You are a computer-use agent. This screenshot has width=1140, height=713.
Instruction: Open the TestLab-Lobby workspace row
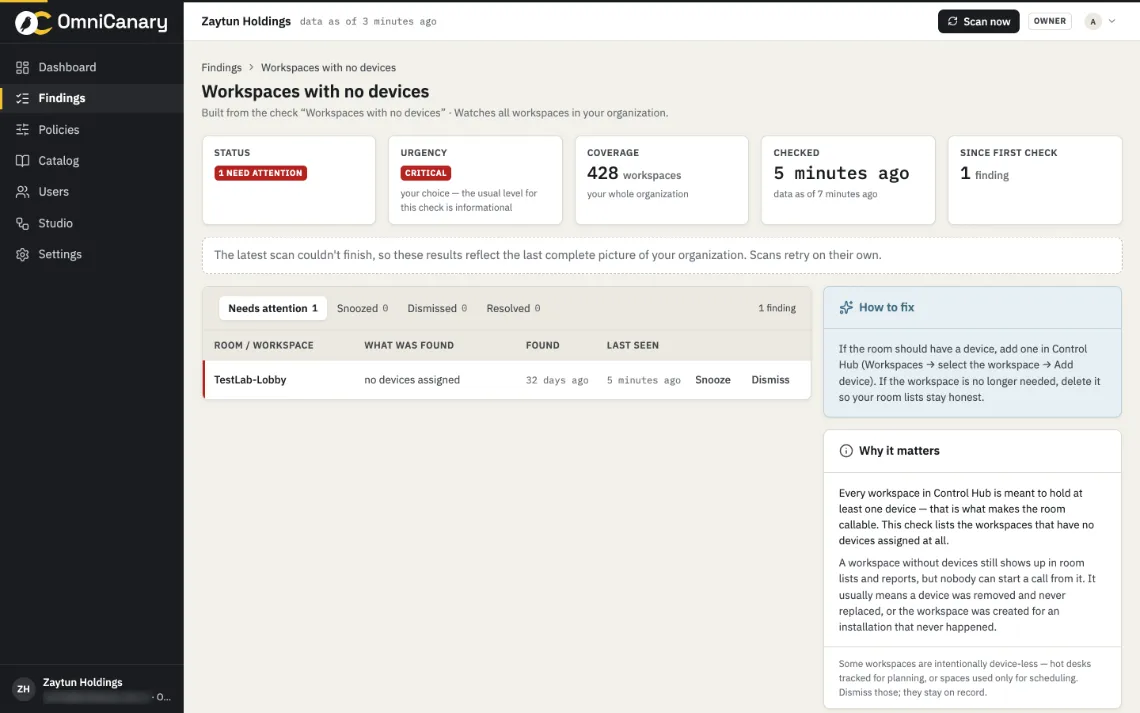coord(507,379)
